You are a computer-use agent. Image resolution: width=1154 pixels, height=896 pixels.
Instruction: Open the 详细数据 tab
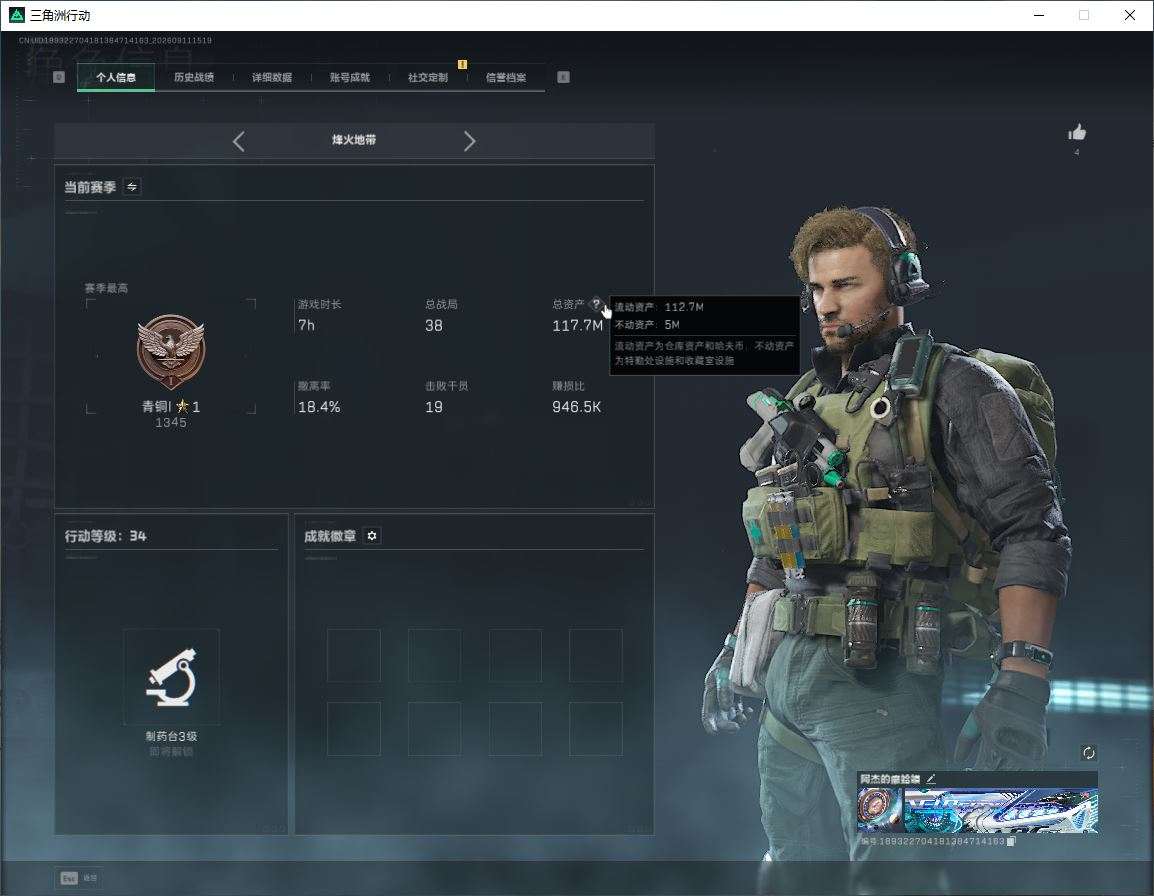[x=272, y=77]
